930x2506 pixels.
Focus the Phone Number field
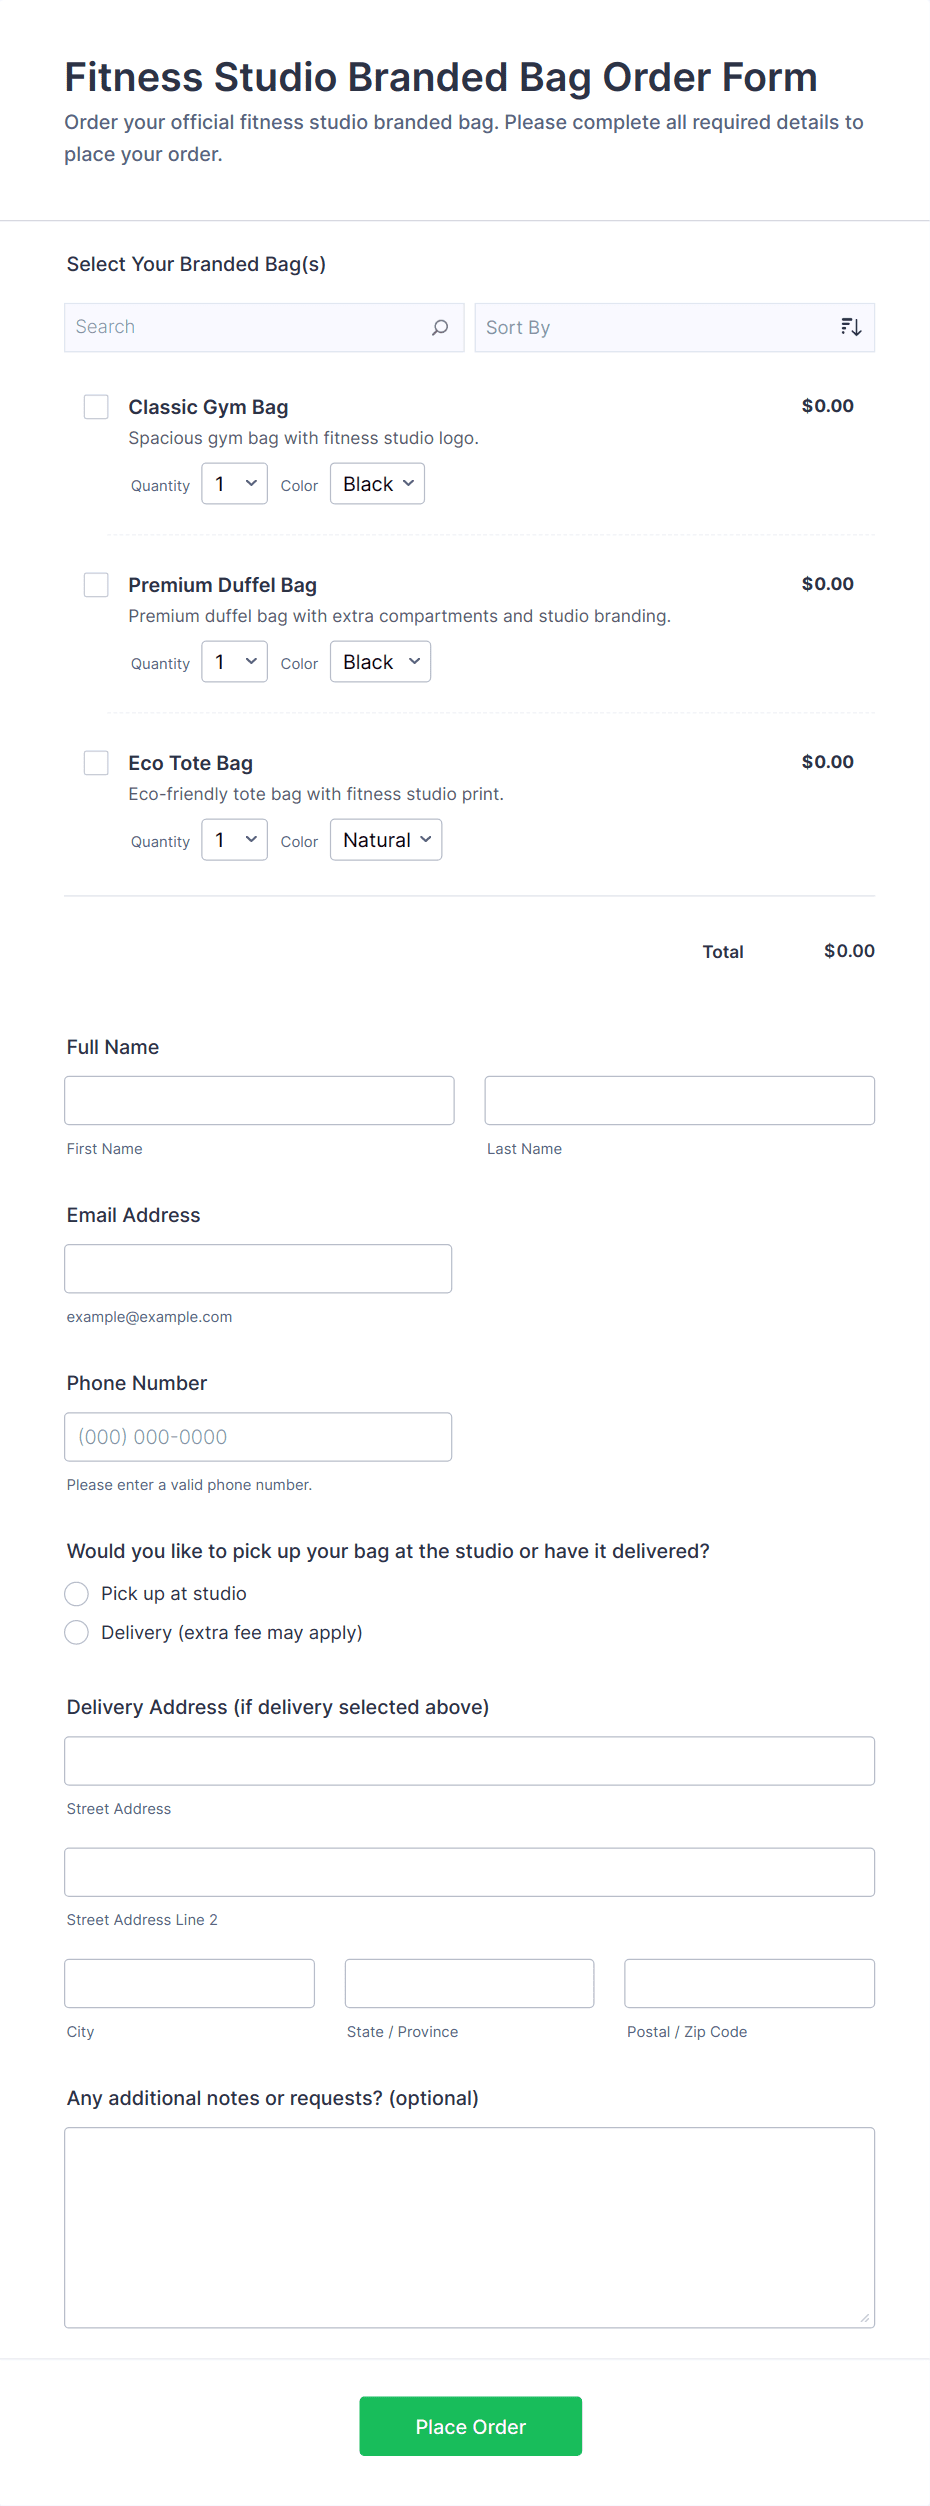pyautogui.click(x=258, y=1437)
